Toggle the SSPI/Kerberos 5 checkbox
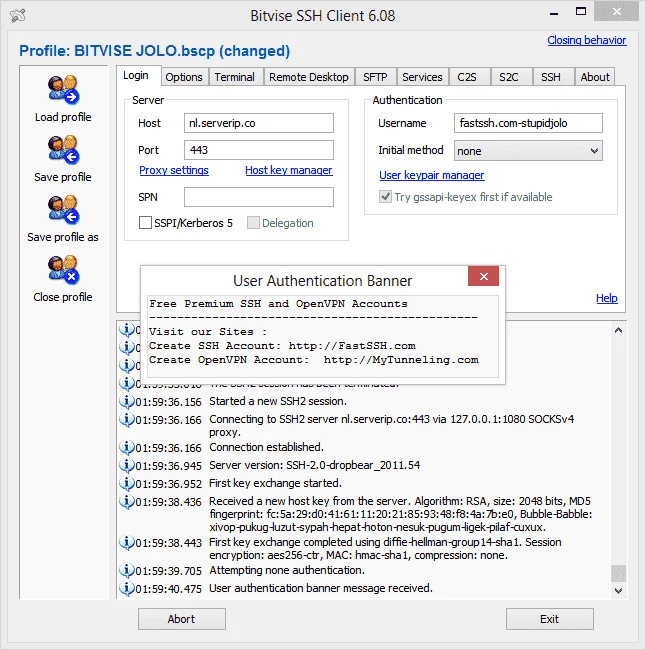 click(x=145, y=223)
